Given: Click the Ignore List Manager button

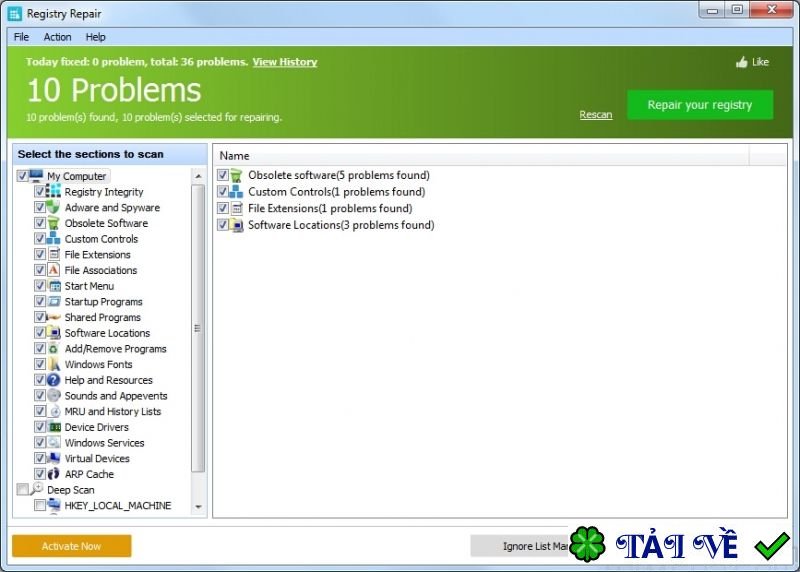Looking at the screenshot, I should 519,546.
